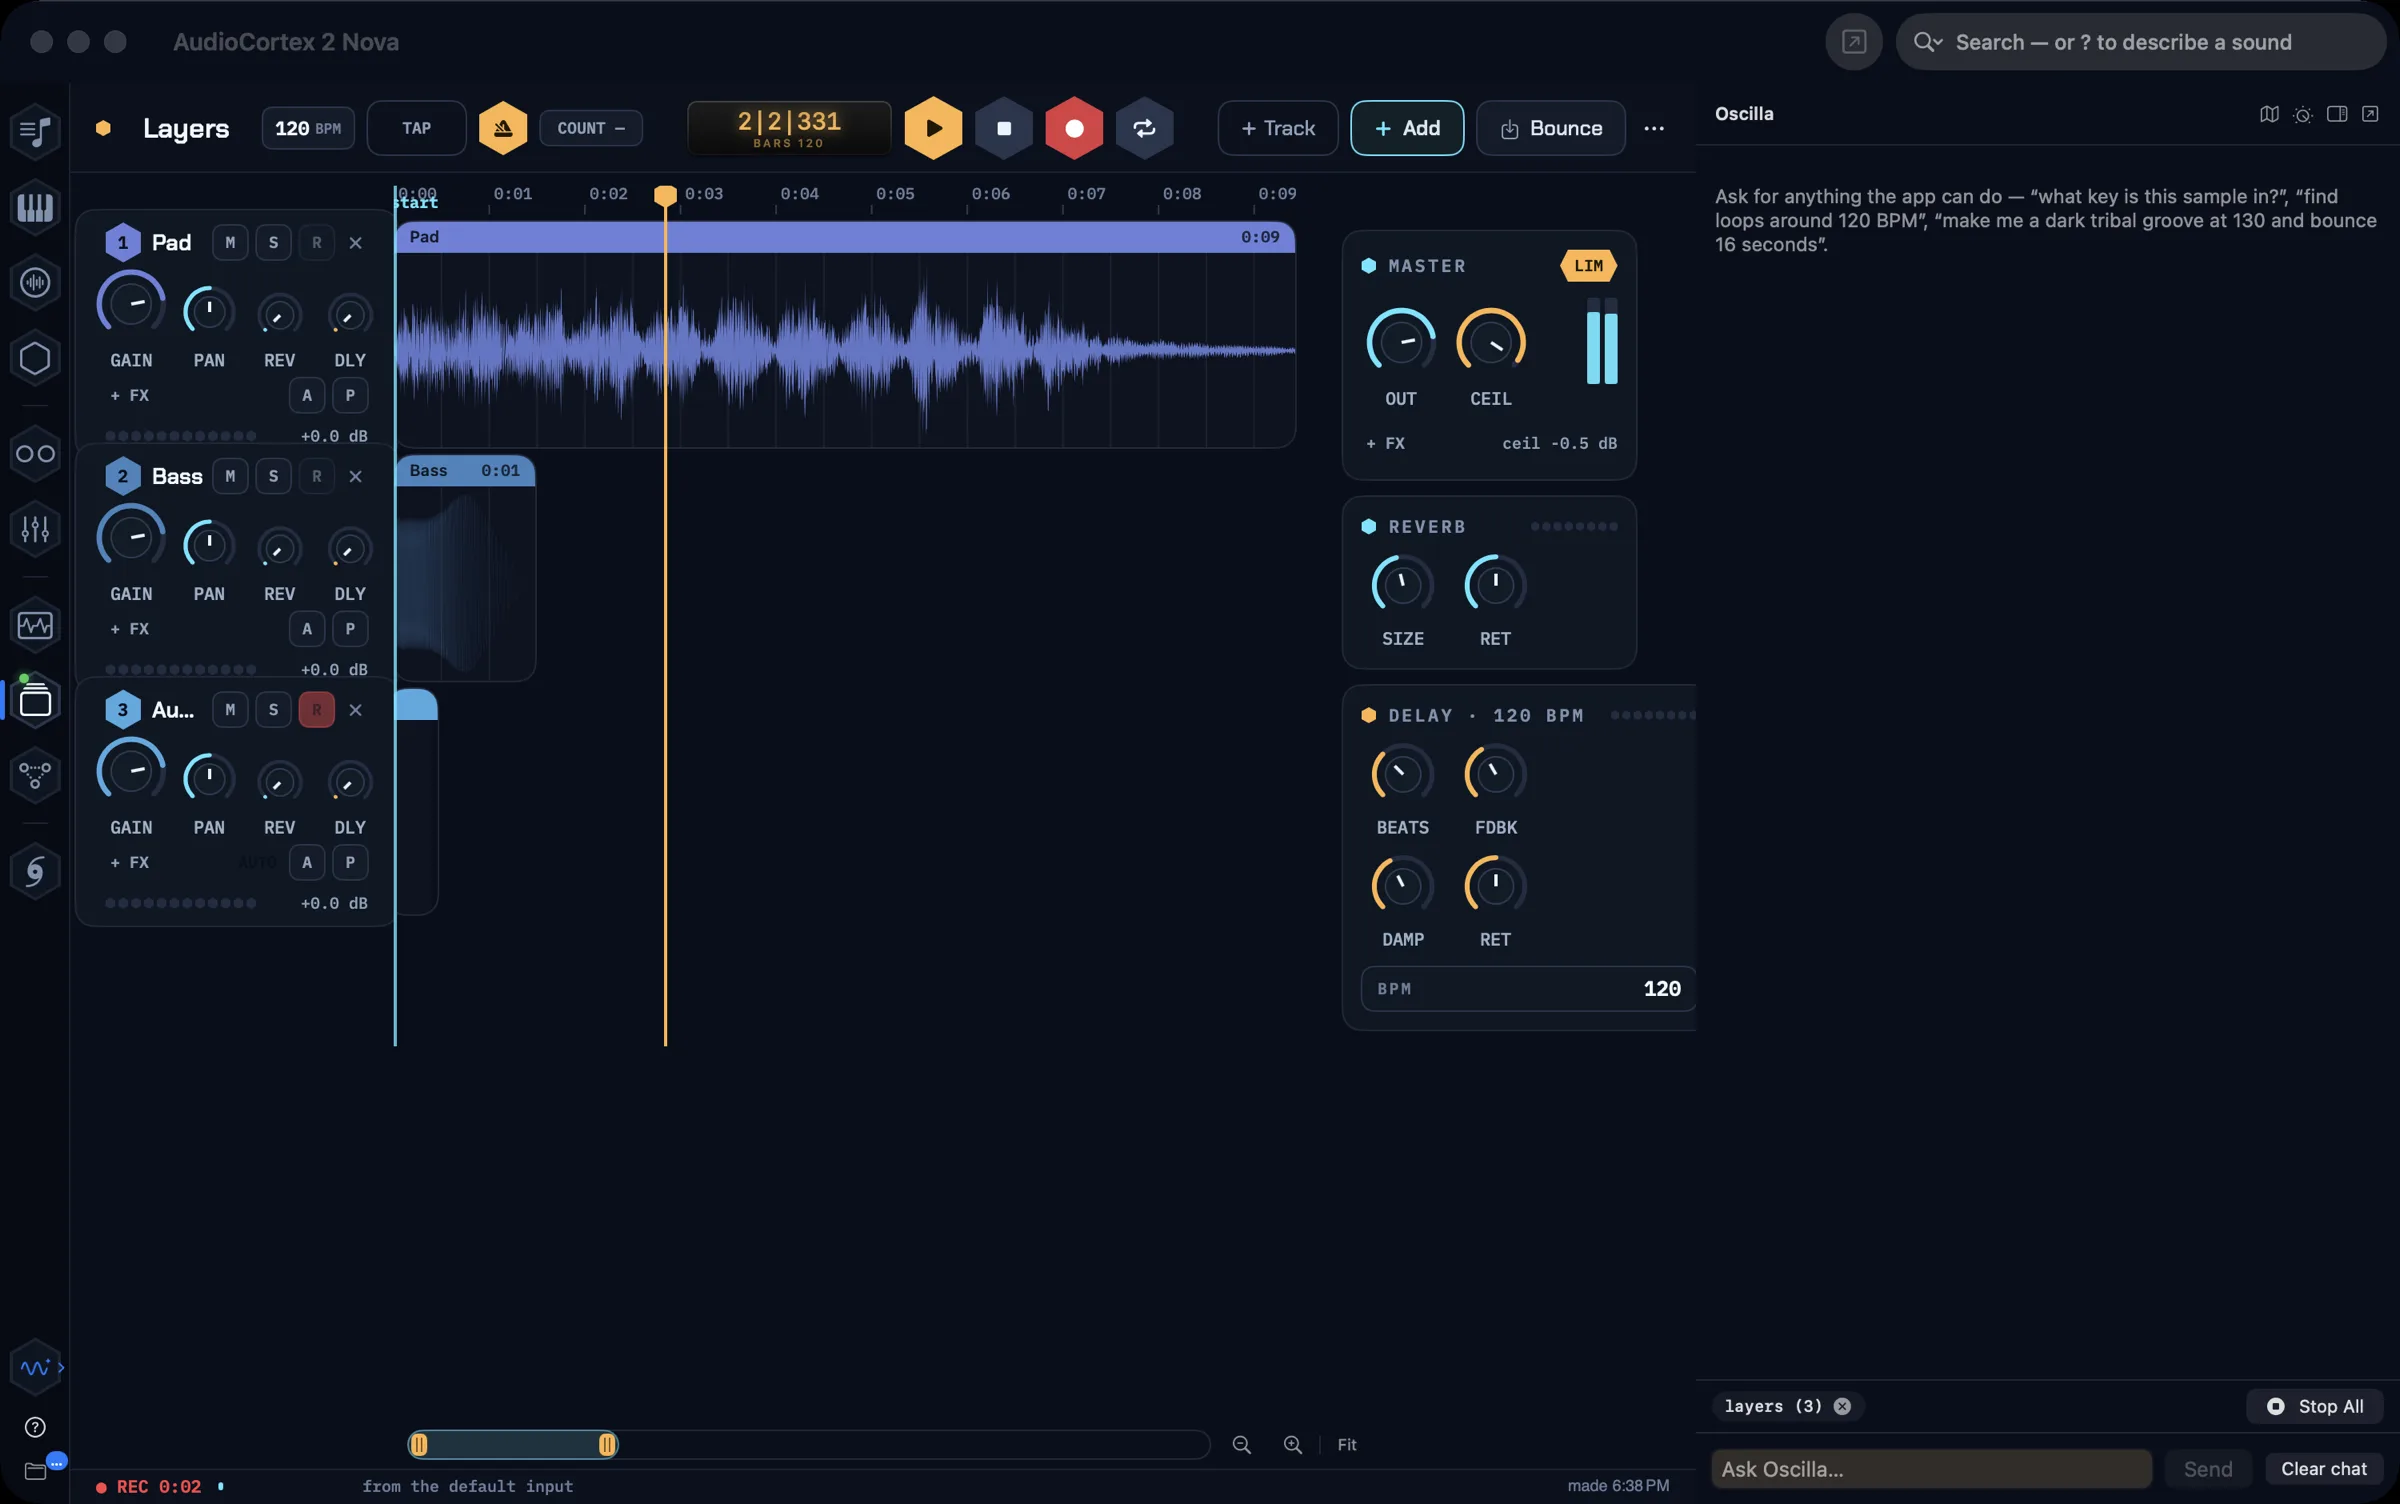
Task: Click the + Track button
Action: point(1278,128)
